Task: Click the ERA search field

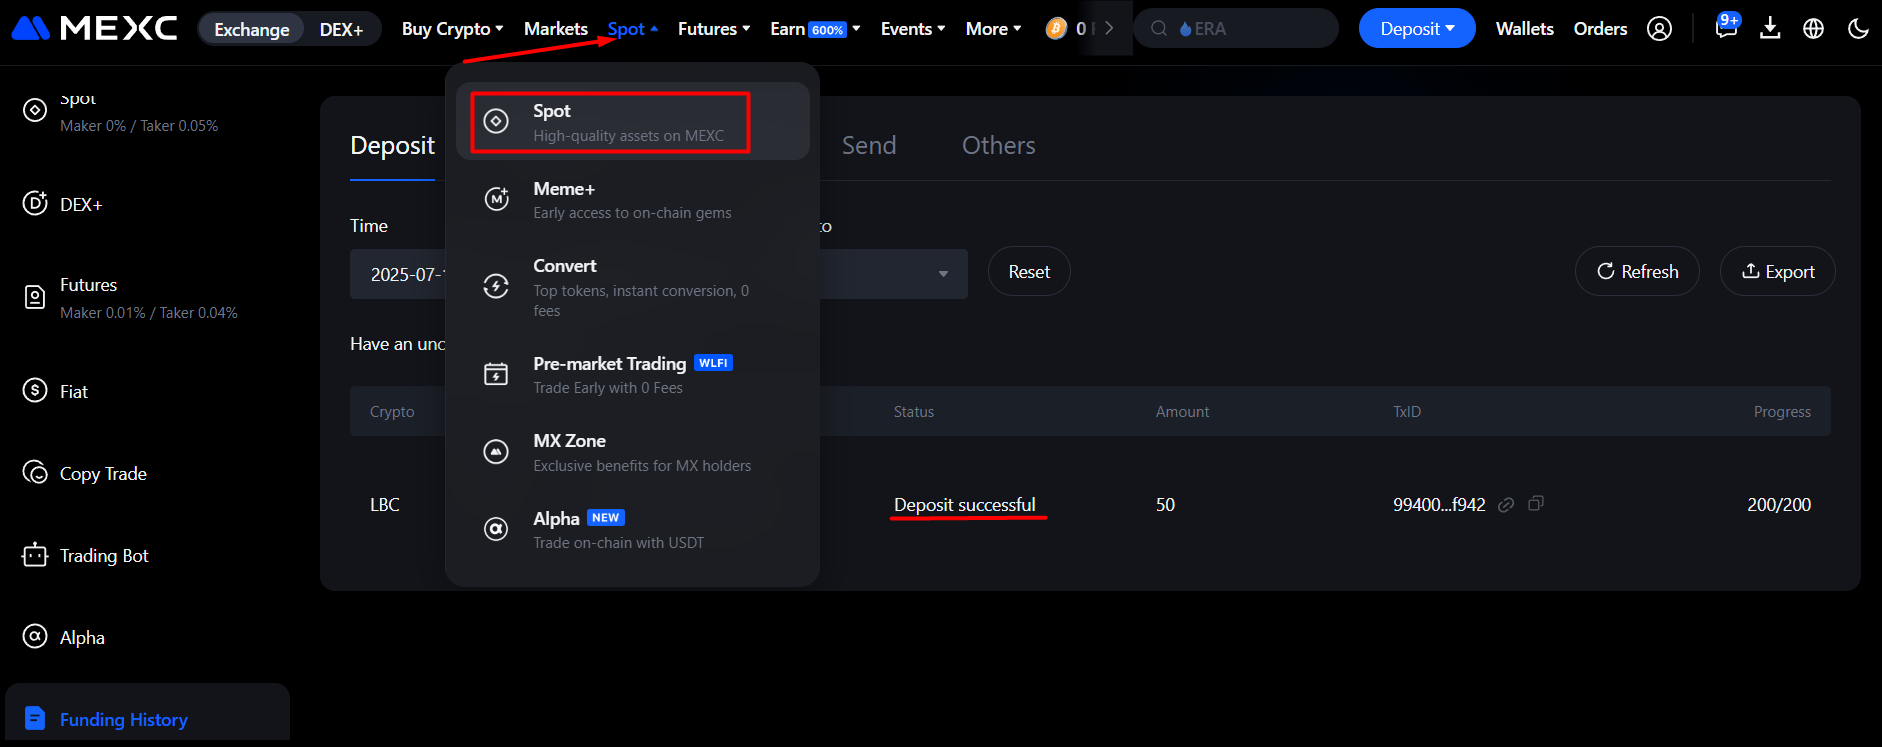Action: (x=1236, y=29)
